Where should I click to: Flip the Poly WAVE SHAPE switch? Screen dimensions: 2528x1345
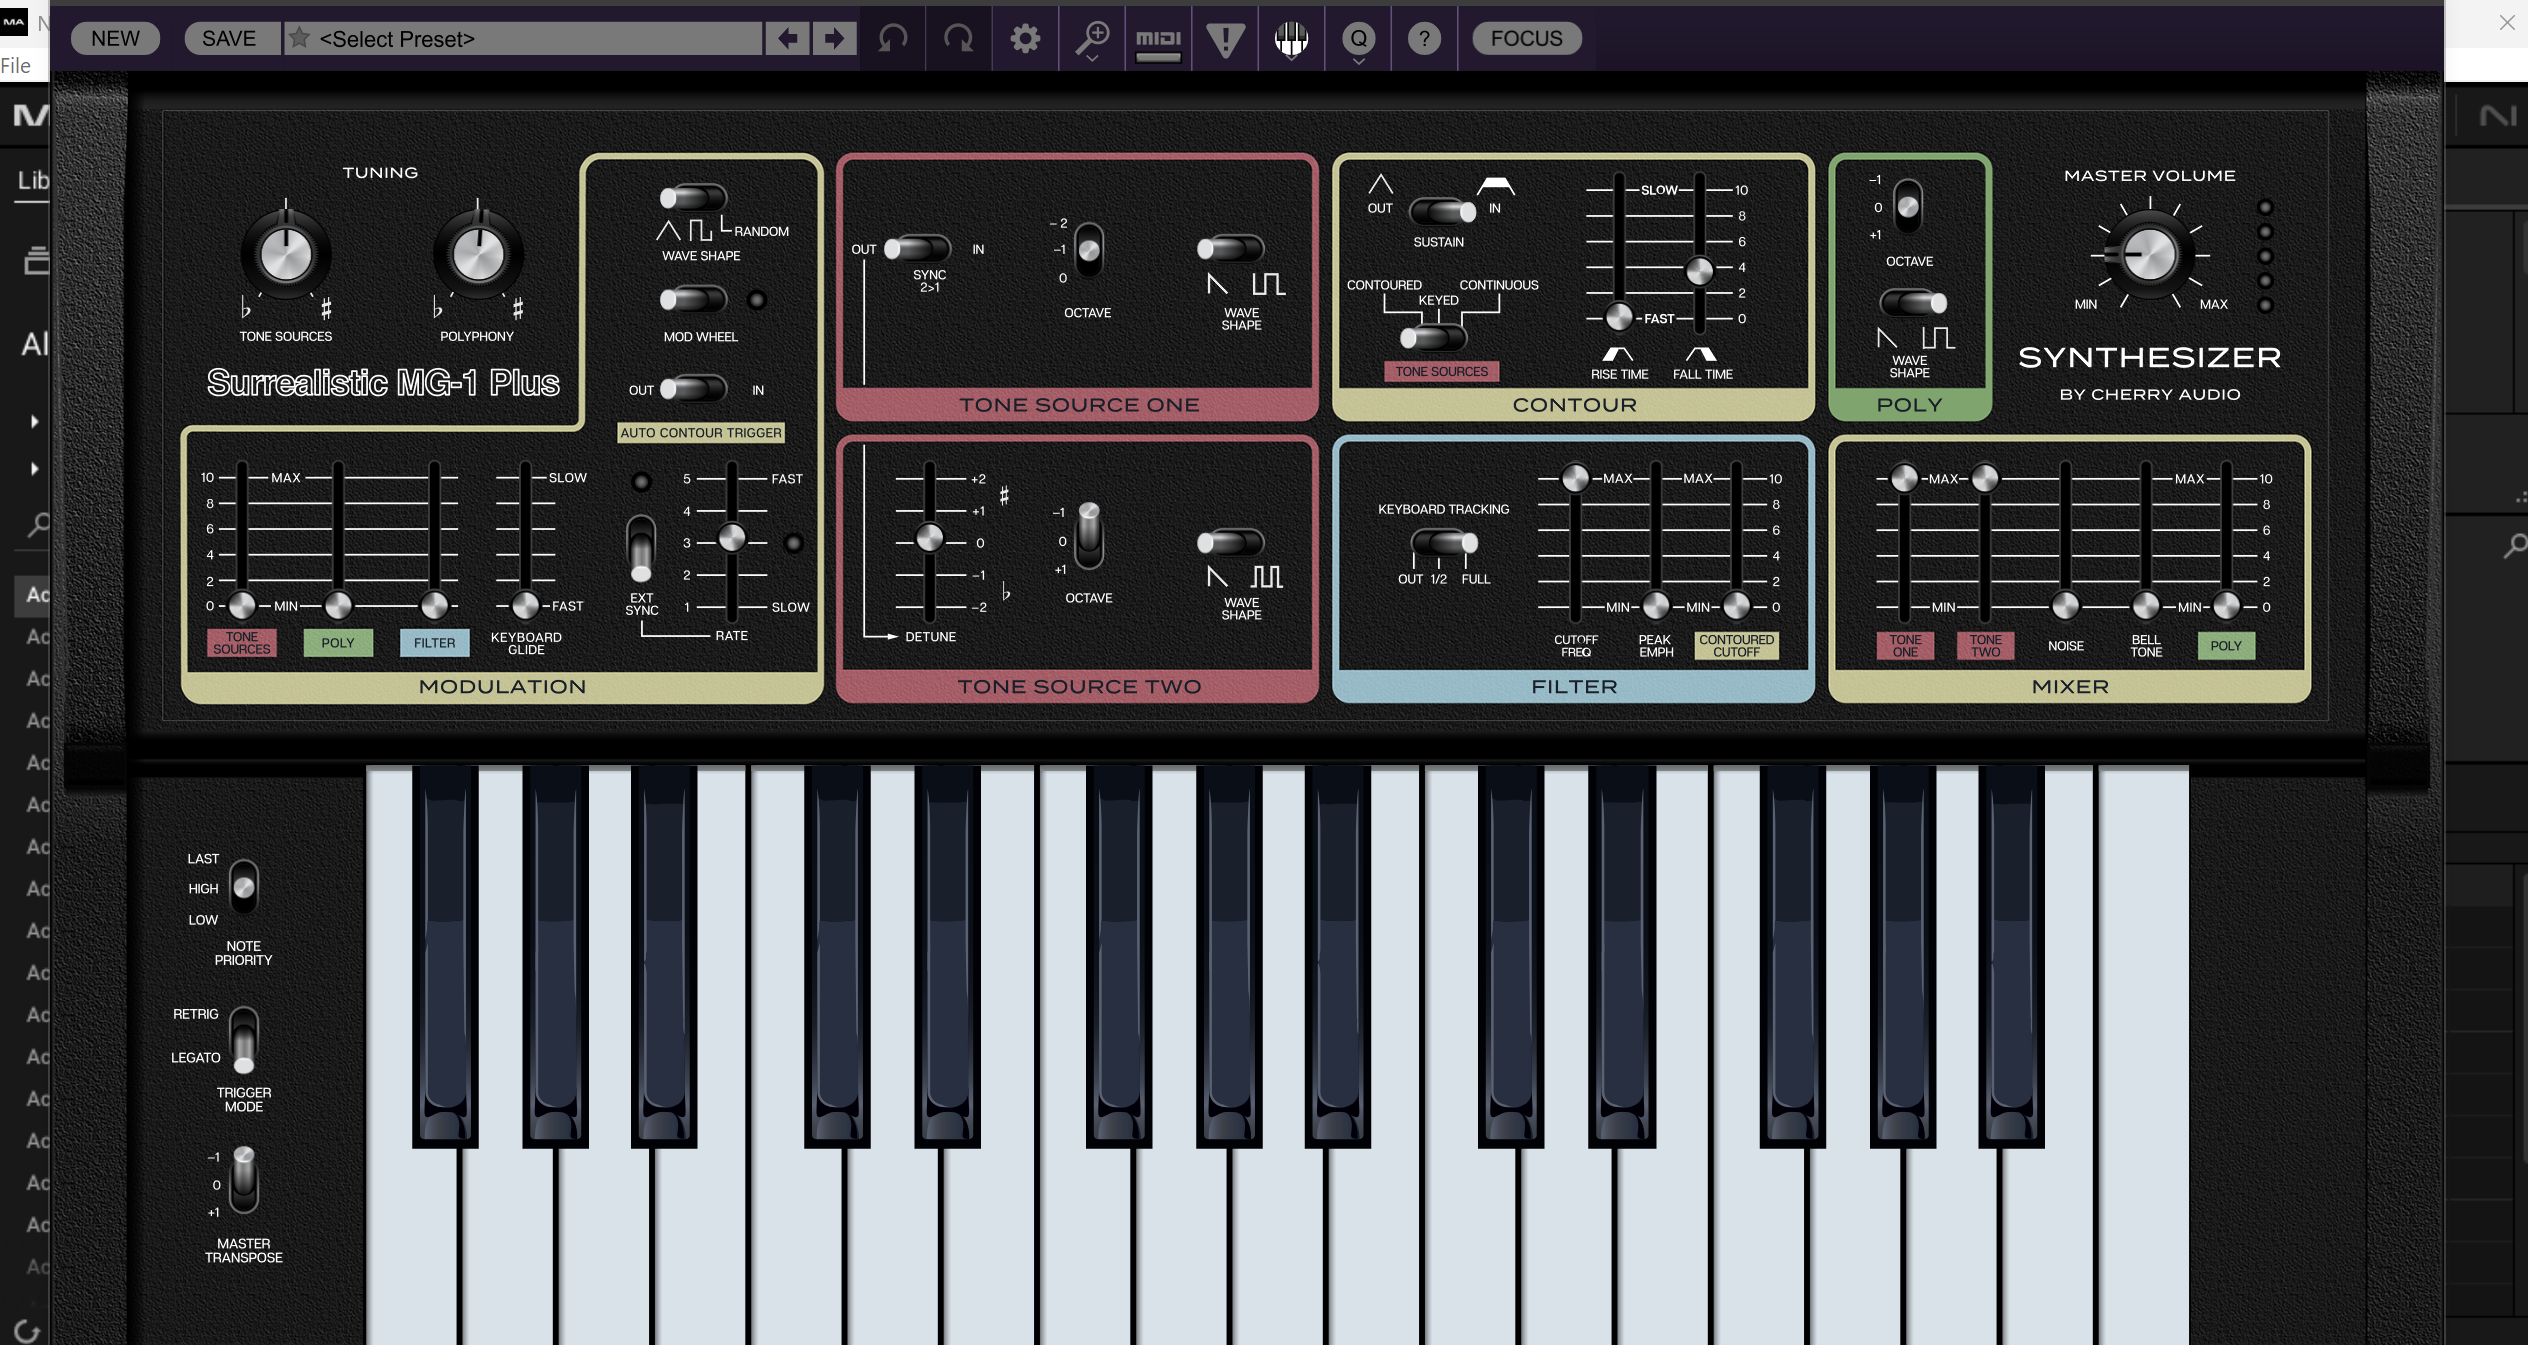click(1914, 302)
